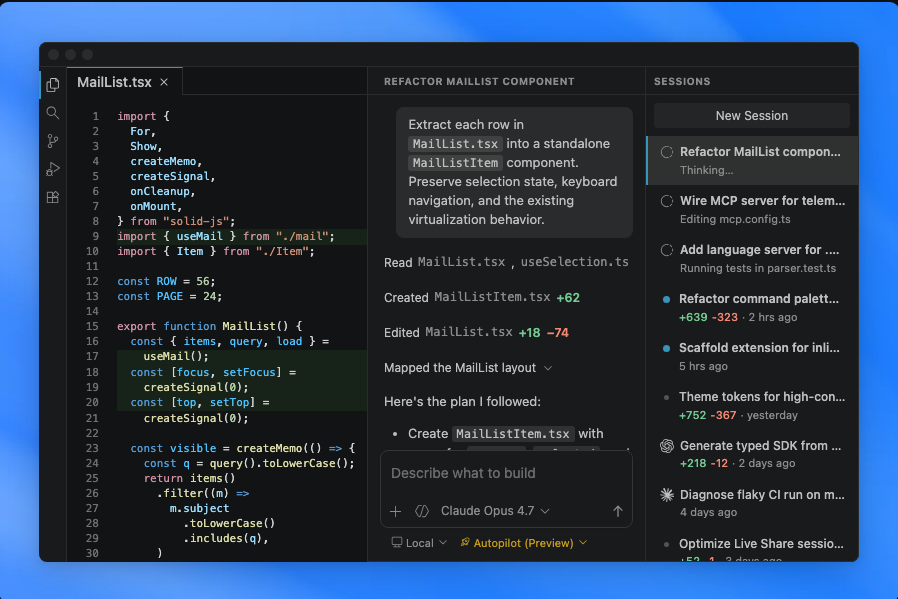Send the prompt with the up arrow
898x599 pixels.
tap(617, 511)
